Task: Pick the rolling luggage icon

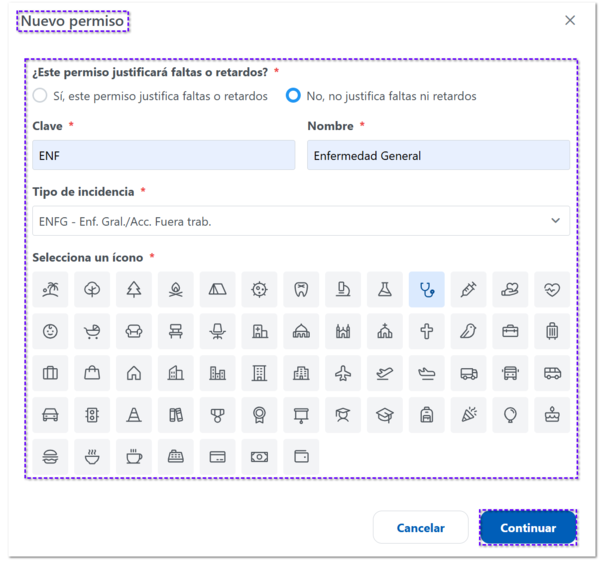Action: [x=552, y=331]
